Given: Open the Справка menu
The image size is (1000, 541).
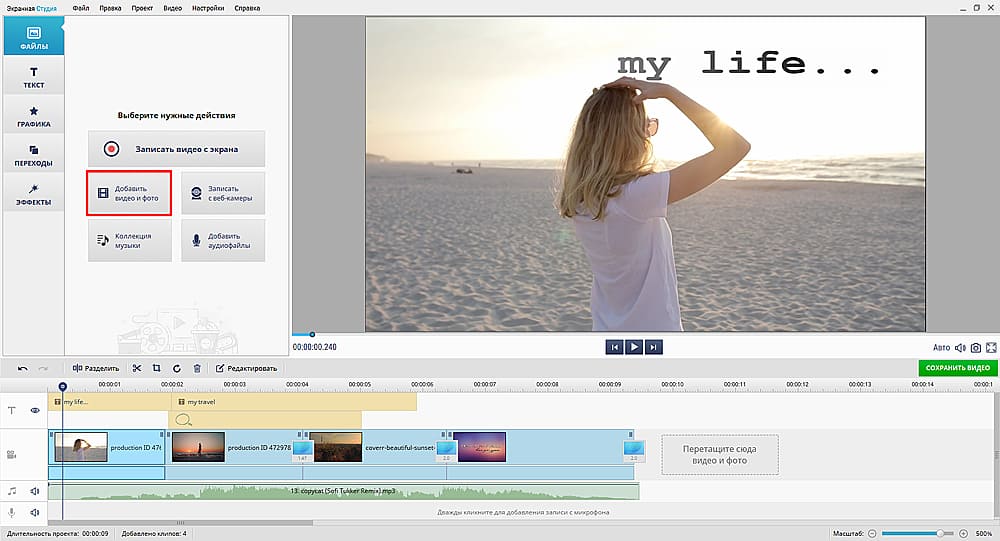Looking at the screenshot, I should (247, 8).
